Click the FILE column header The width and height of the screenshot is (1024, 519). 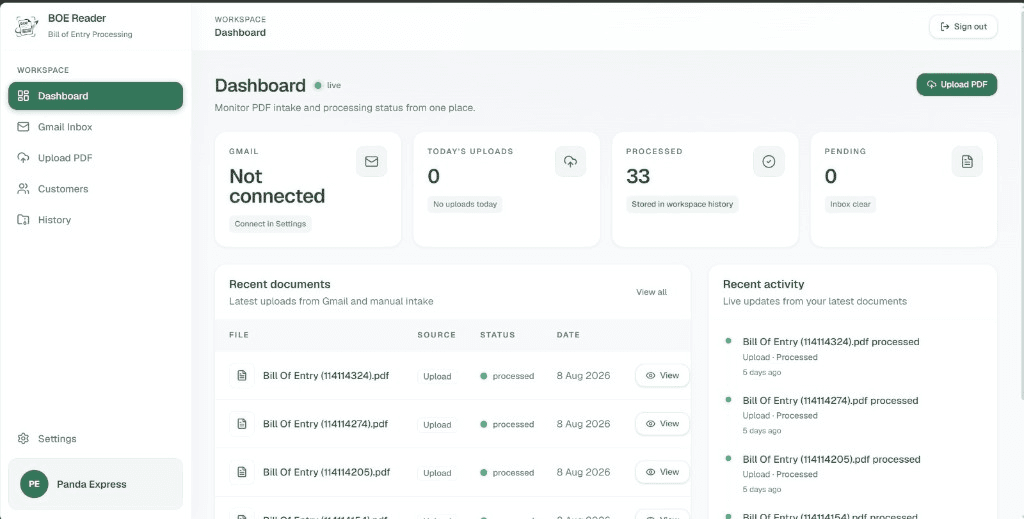(x=239, y=335)
